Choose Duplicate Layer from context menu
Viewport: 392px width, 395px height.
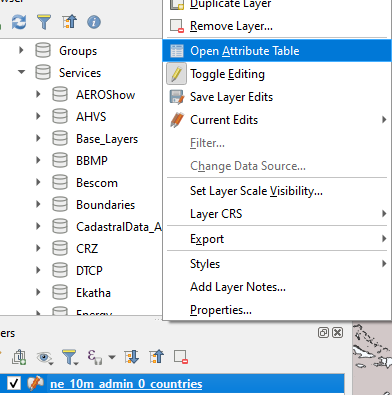click(x=277, y=4)
